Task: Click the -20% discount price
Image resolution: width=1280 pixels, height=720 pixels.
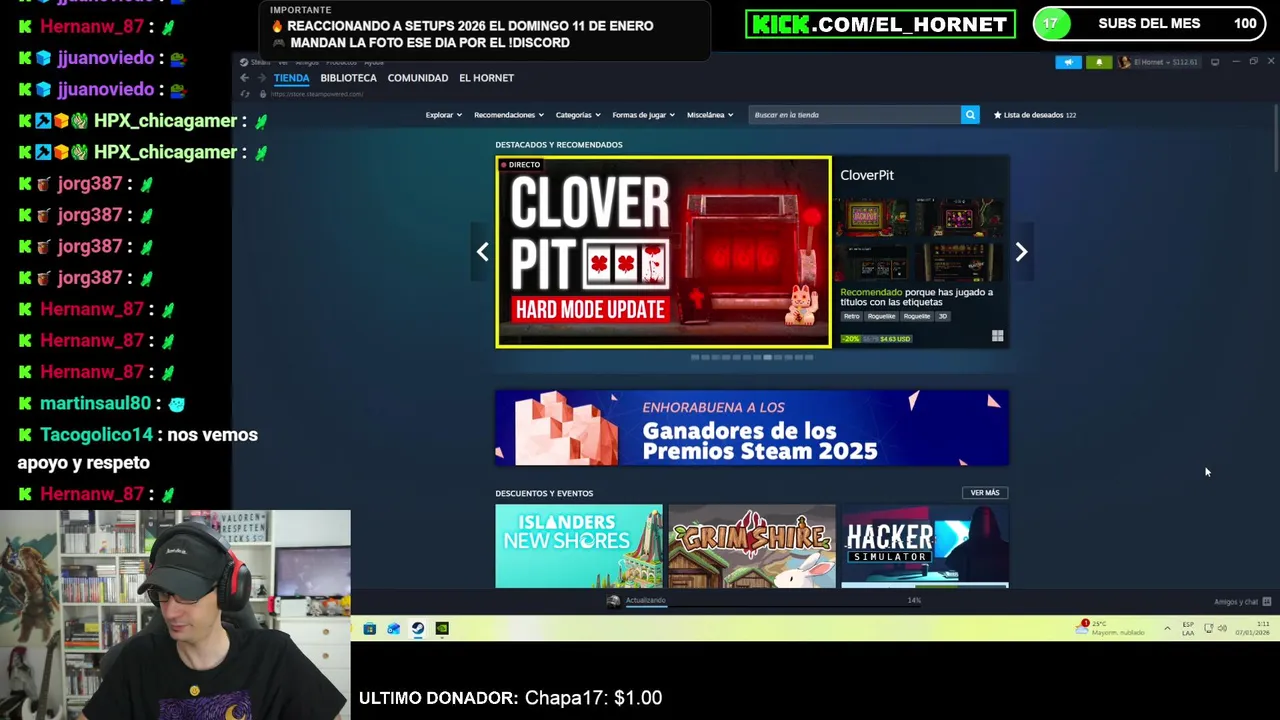Action: click(876, 338)
